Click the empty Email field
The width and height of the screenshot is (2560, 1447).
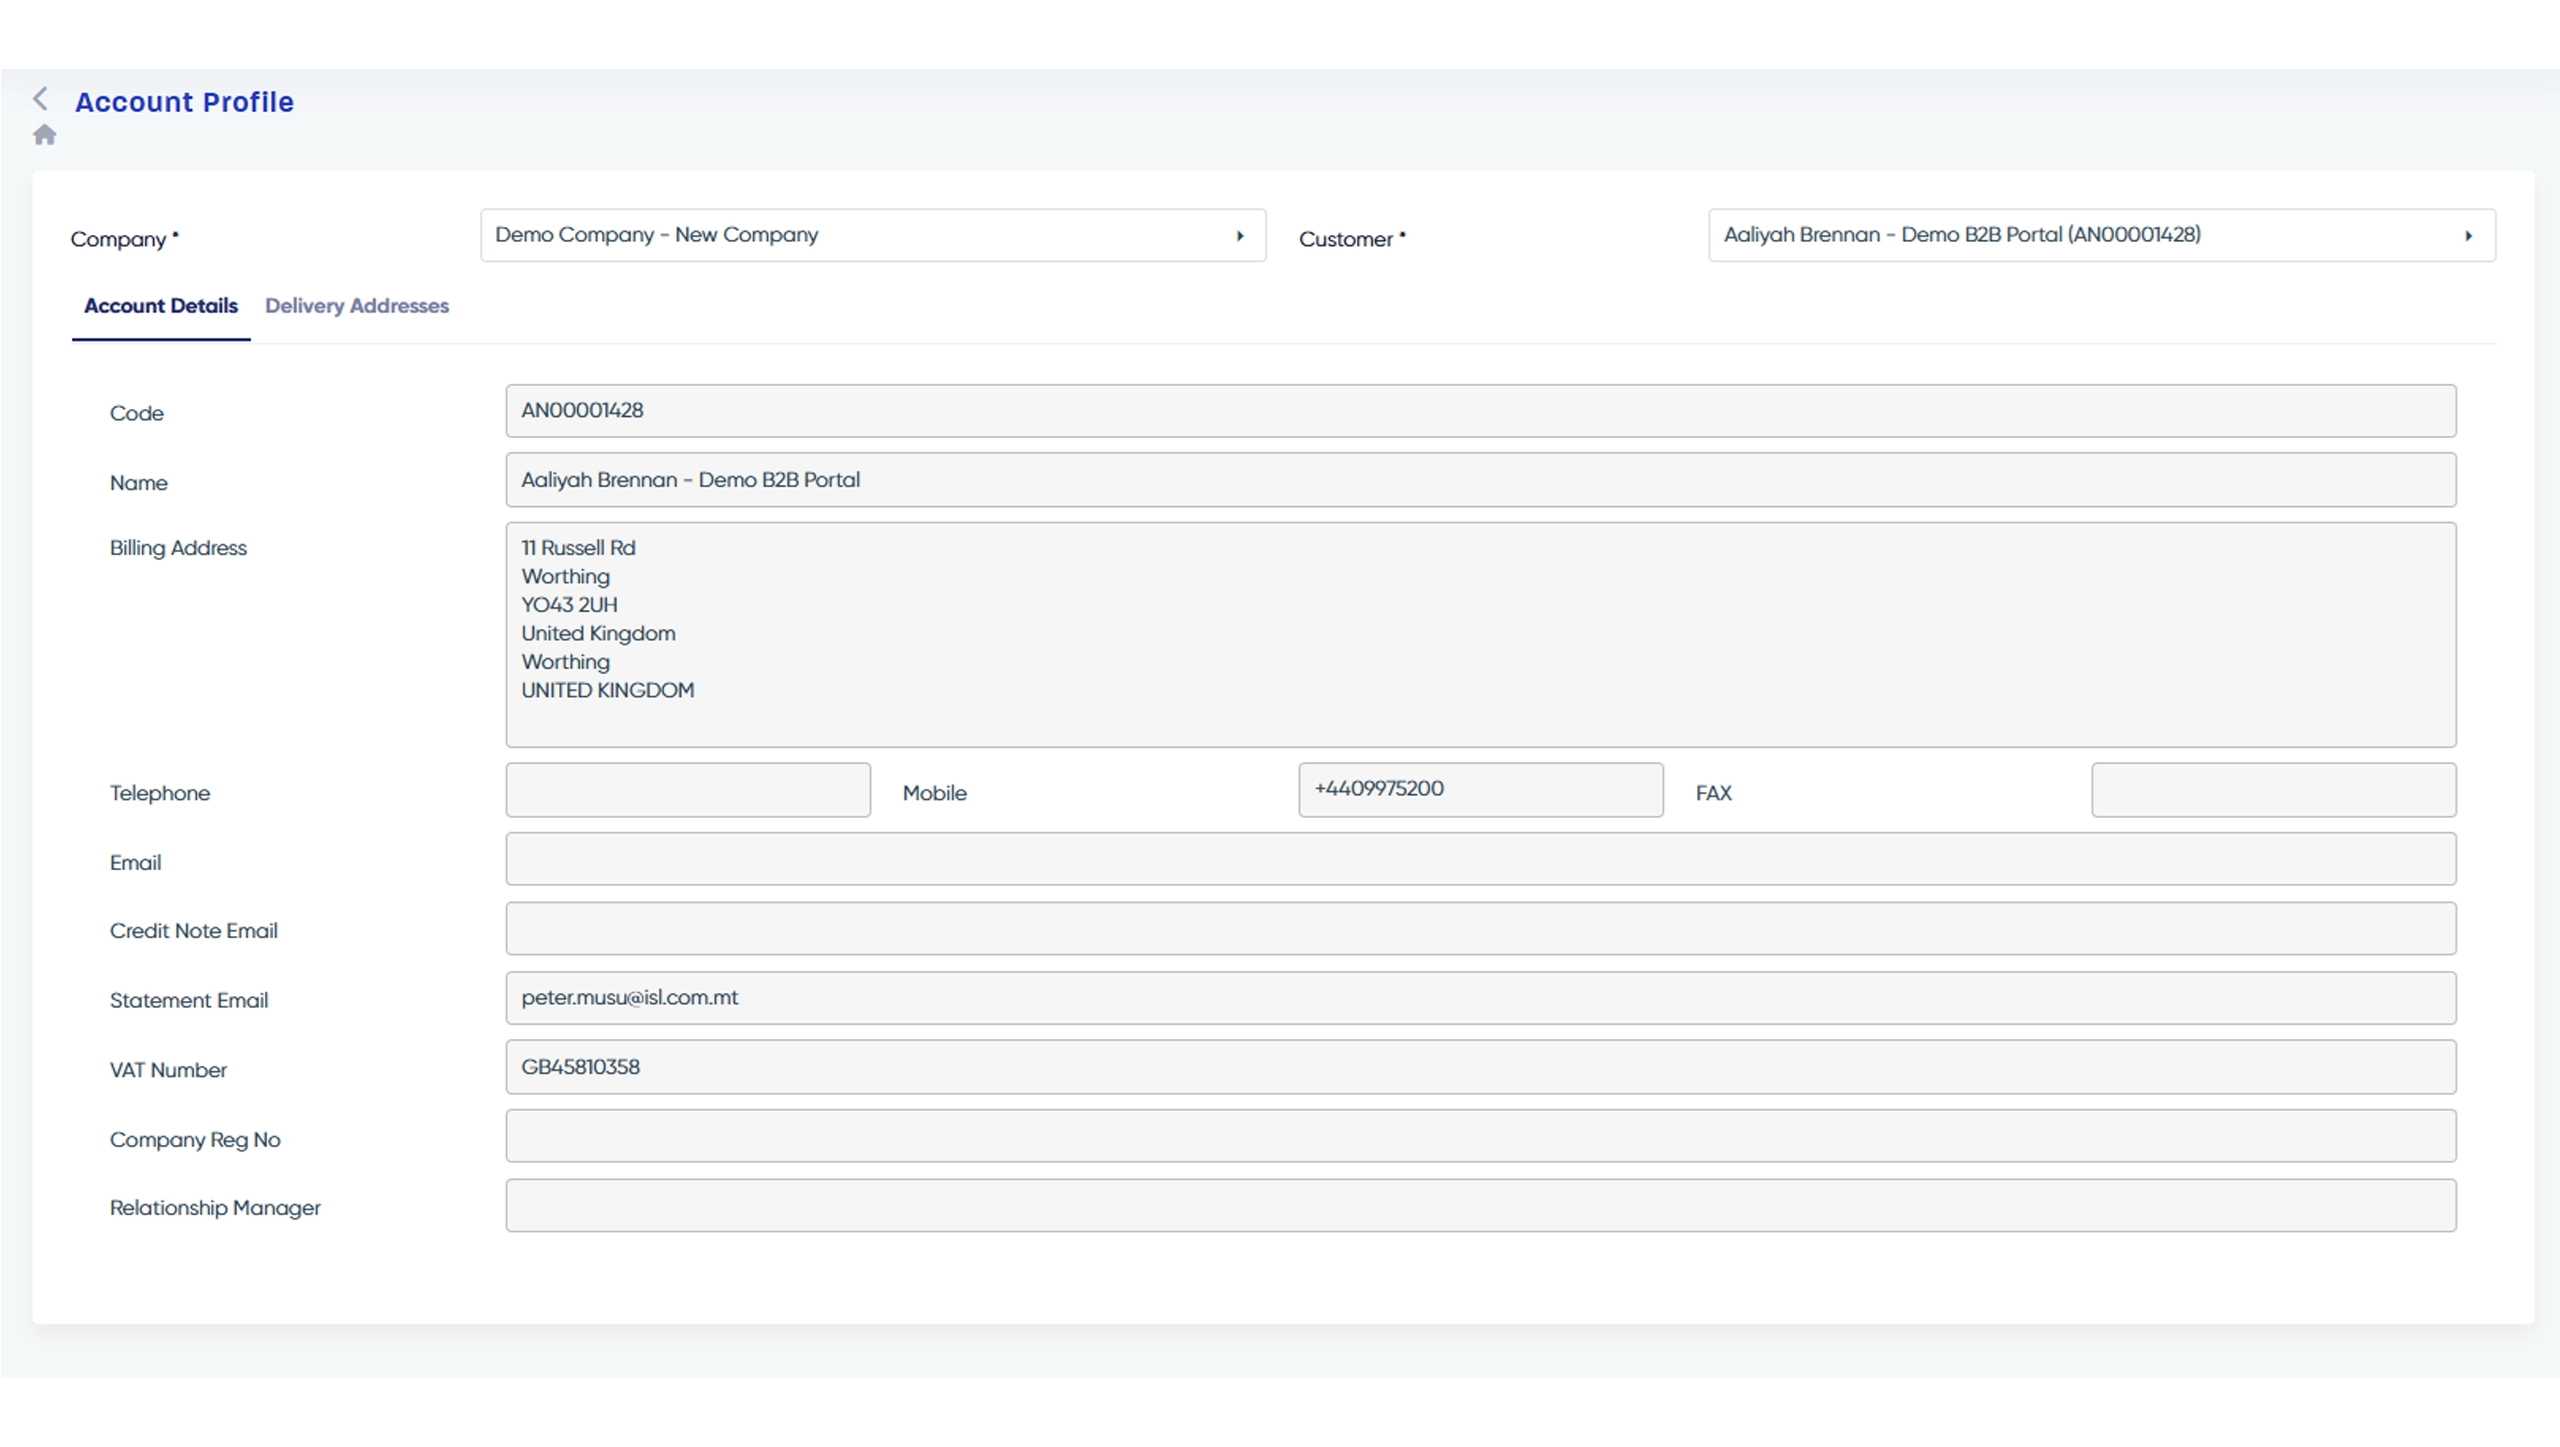[x=1480, y=859]
